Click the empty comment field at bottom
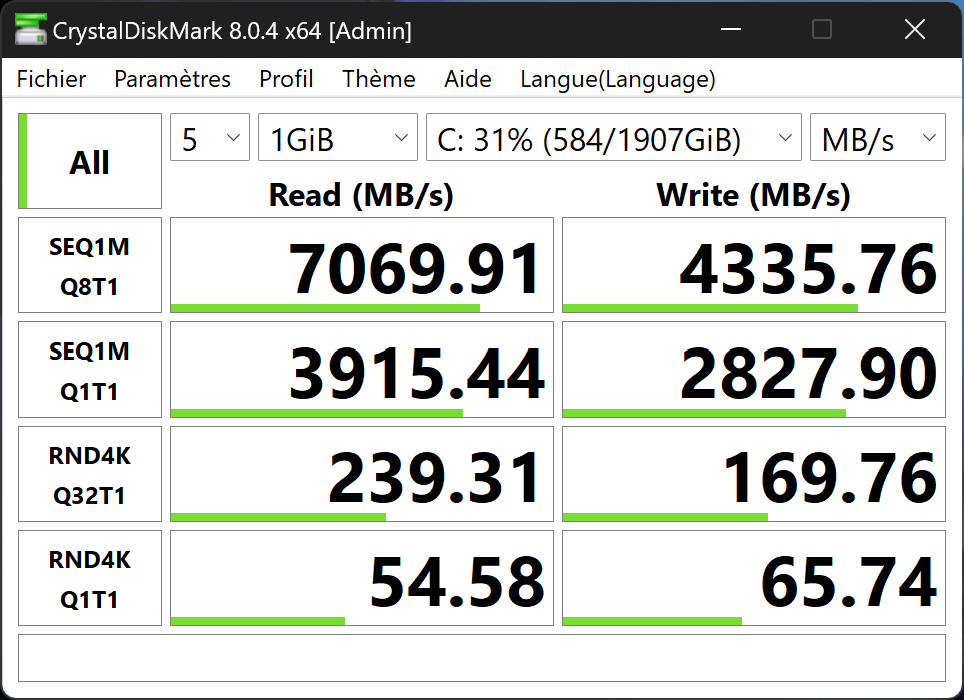964x700 pixels. pos(481,658)
